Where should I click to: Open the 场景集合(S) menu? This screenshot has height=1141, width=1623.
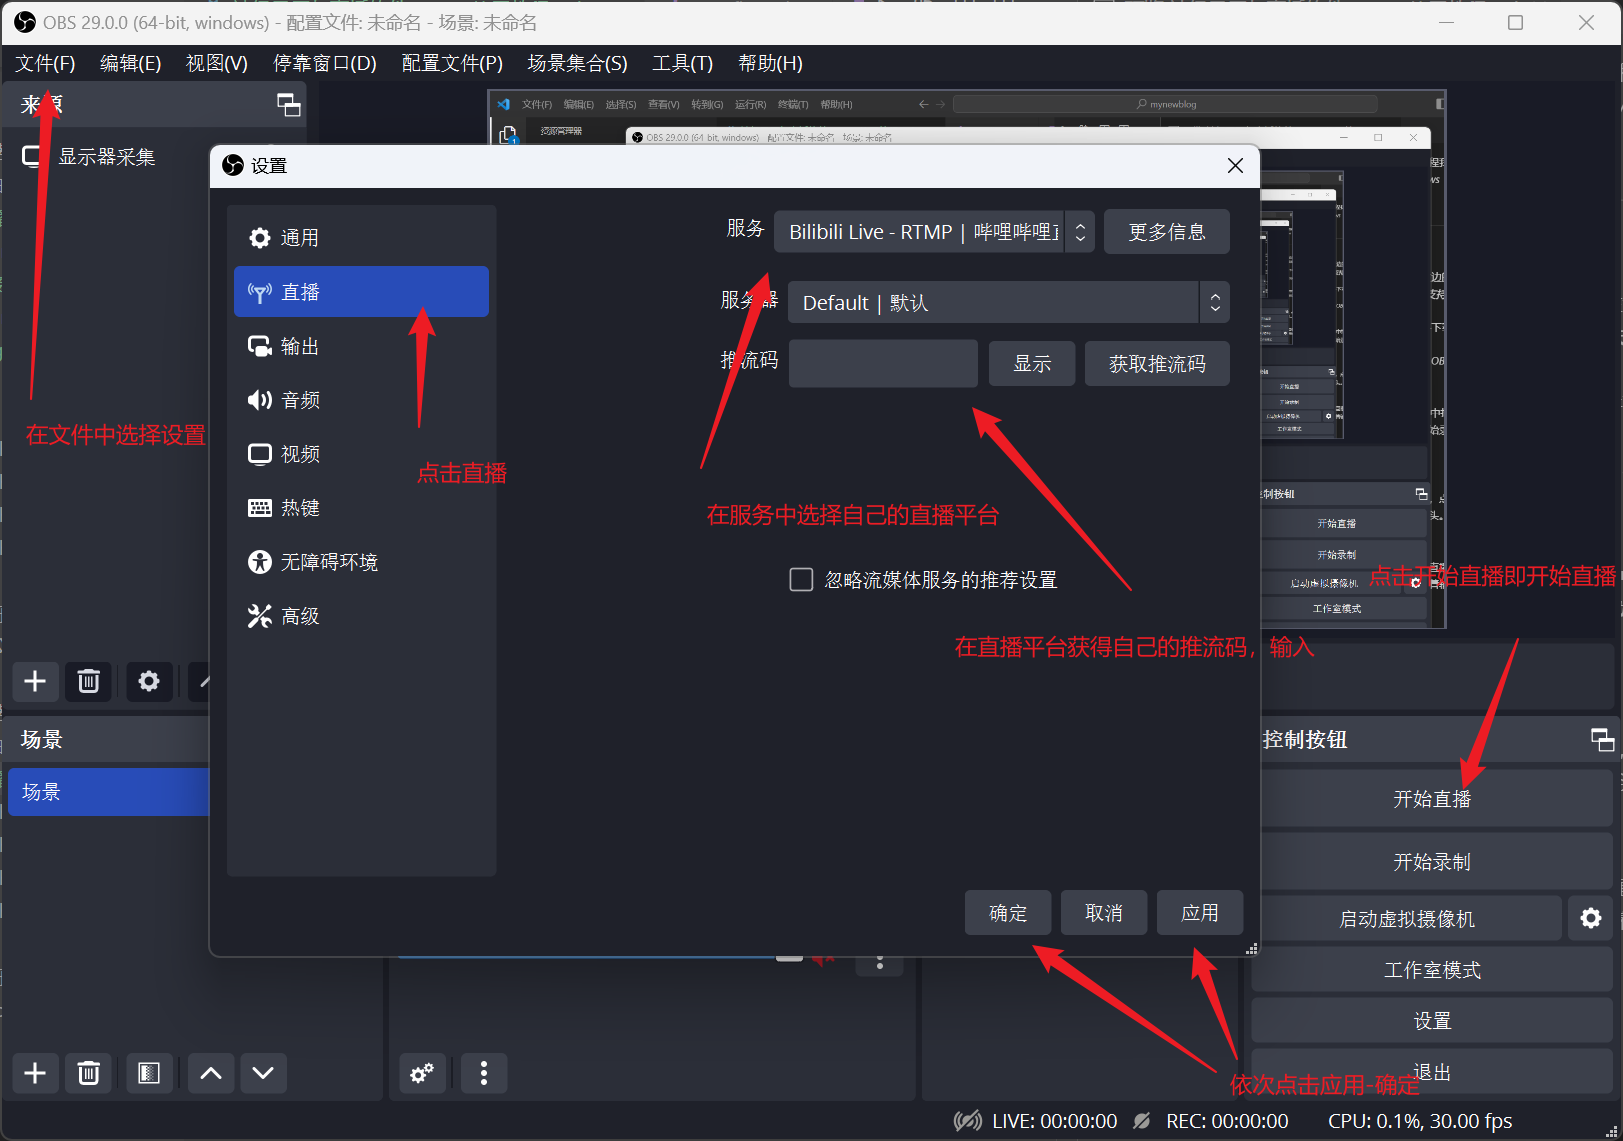pos(577,63)
